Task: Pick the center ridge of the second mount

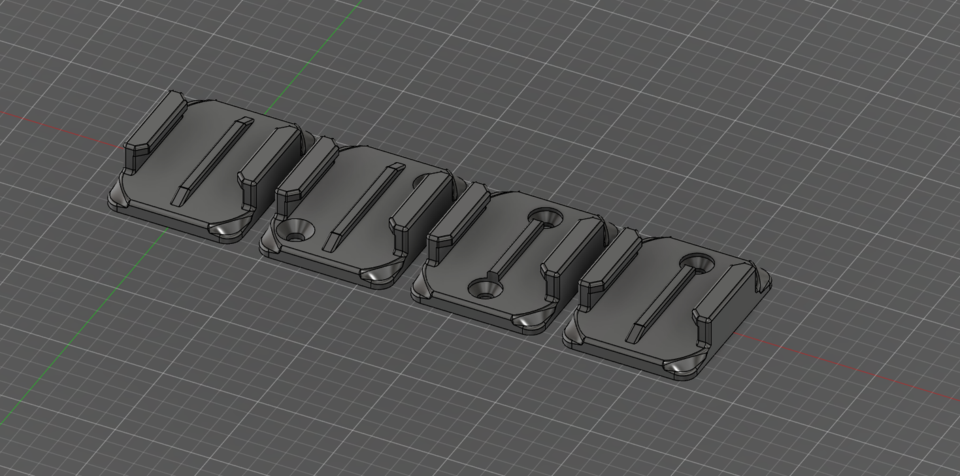Action: pos(363,207)
